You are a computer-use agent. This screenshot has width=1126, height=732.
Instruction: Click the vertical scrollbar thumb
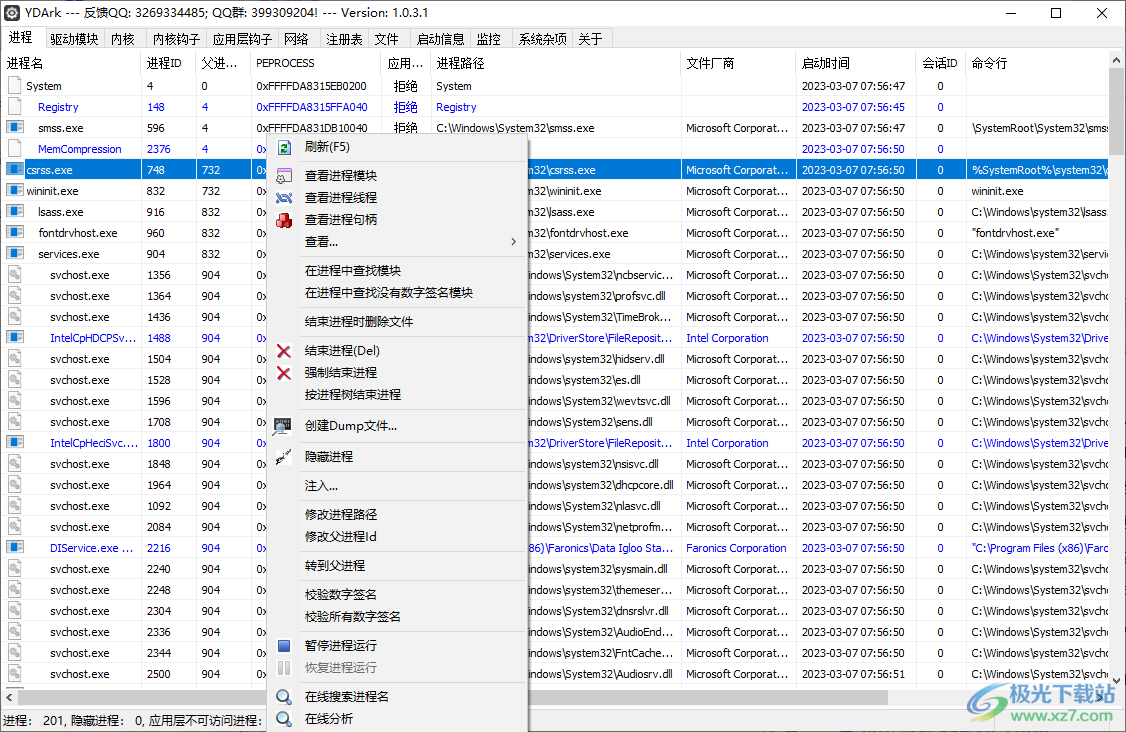pos(1116,111)
